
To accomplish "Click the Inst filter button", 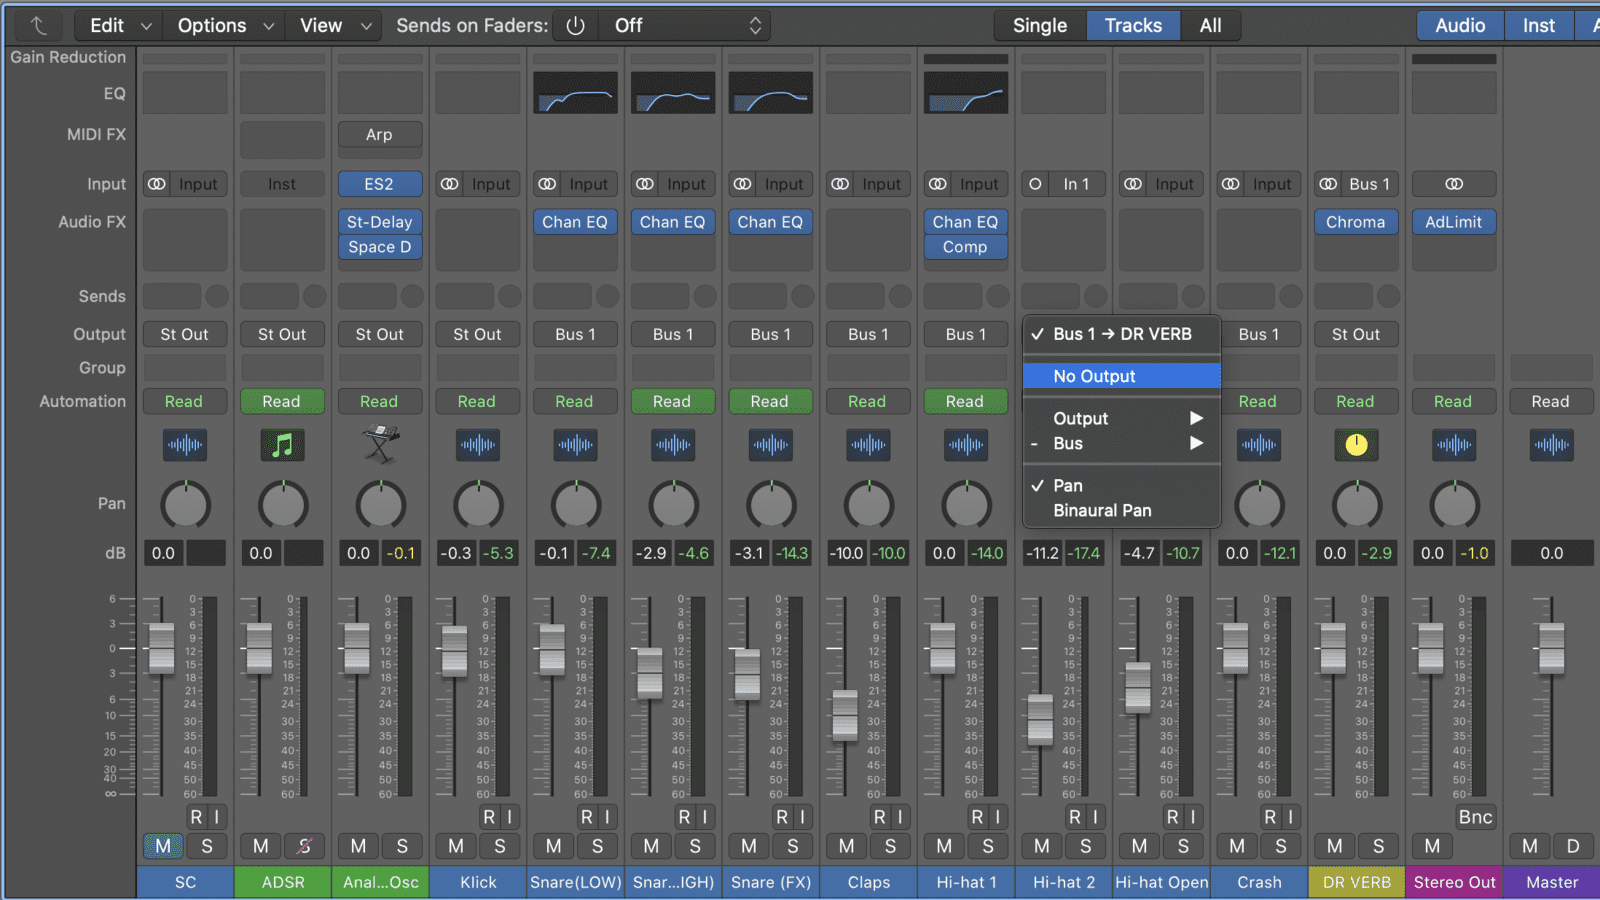I will click(x=1539, y=26).
